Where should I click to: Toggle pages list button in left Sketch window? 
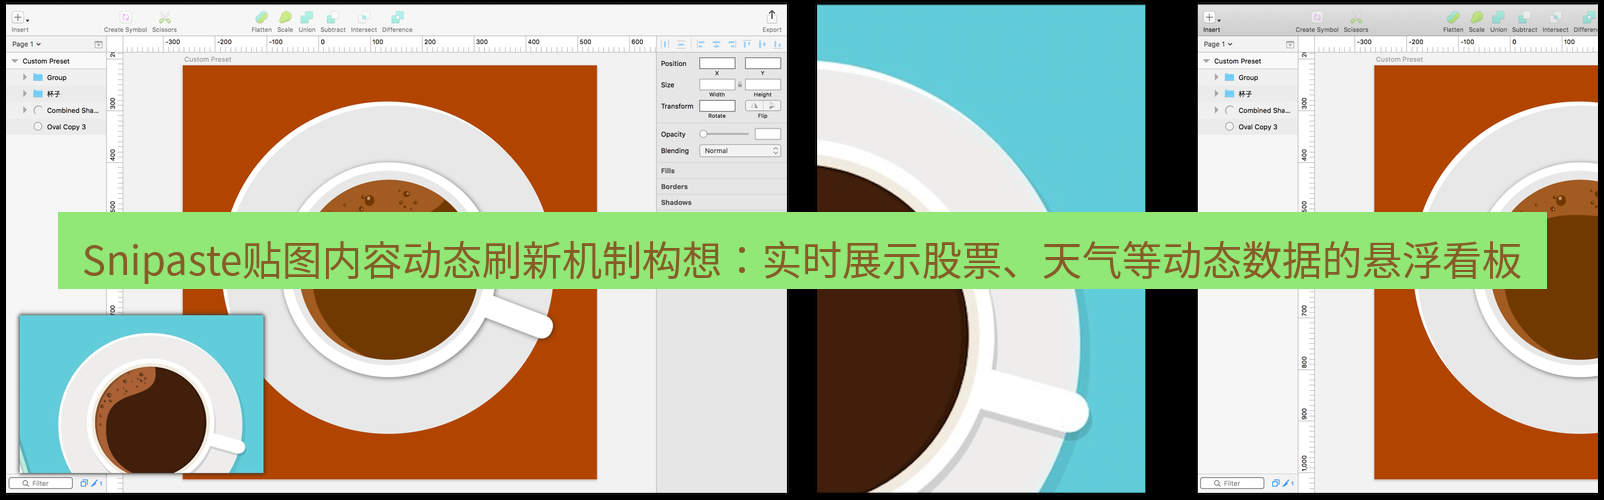click(98, 44)
